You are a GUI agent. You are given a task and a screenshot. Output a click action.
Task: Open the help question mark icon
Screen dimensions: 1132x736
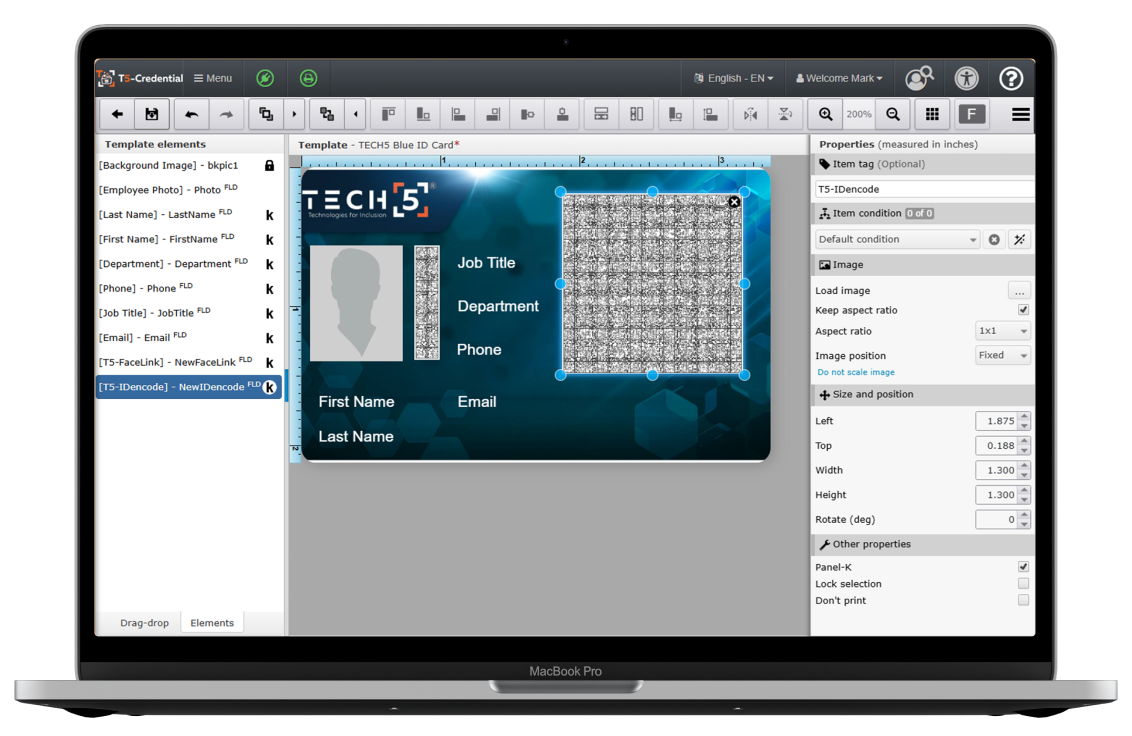(1011, 78)
